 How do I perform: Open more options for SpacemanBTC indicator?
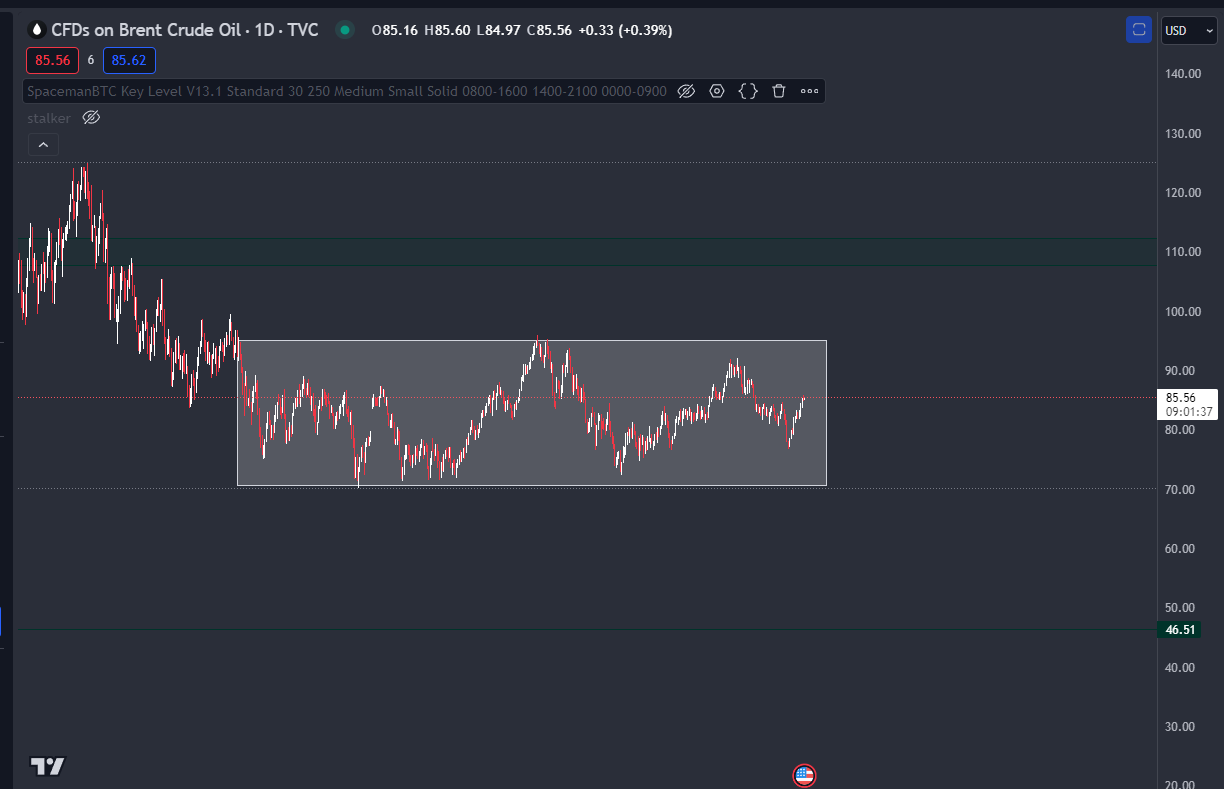[x=809, y=91]
